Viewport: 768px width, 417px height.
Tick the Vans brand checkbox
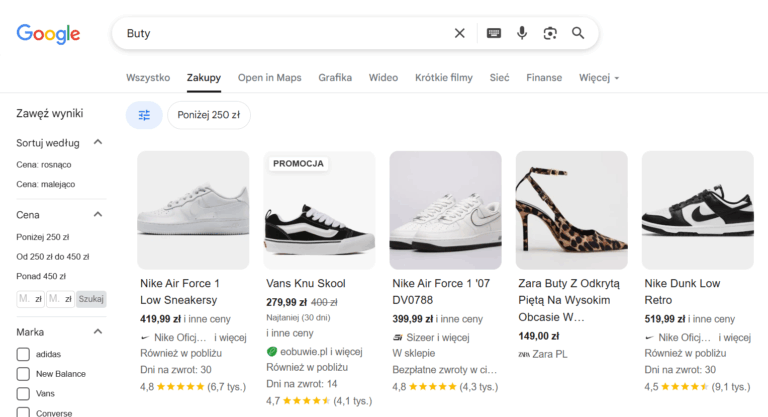click(23, 394)
